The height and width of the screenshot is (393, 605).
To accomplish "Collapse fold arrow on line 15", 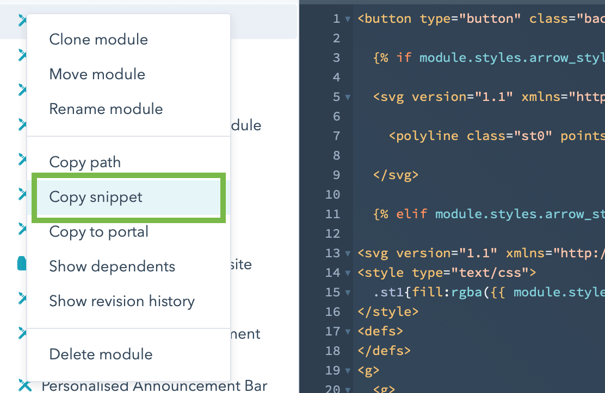I will click(348, 293).
